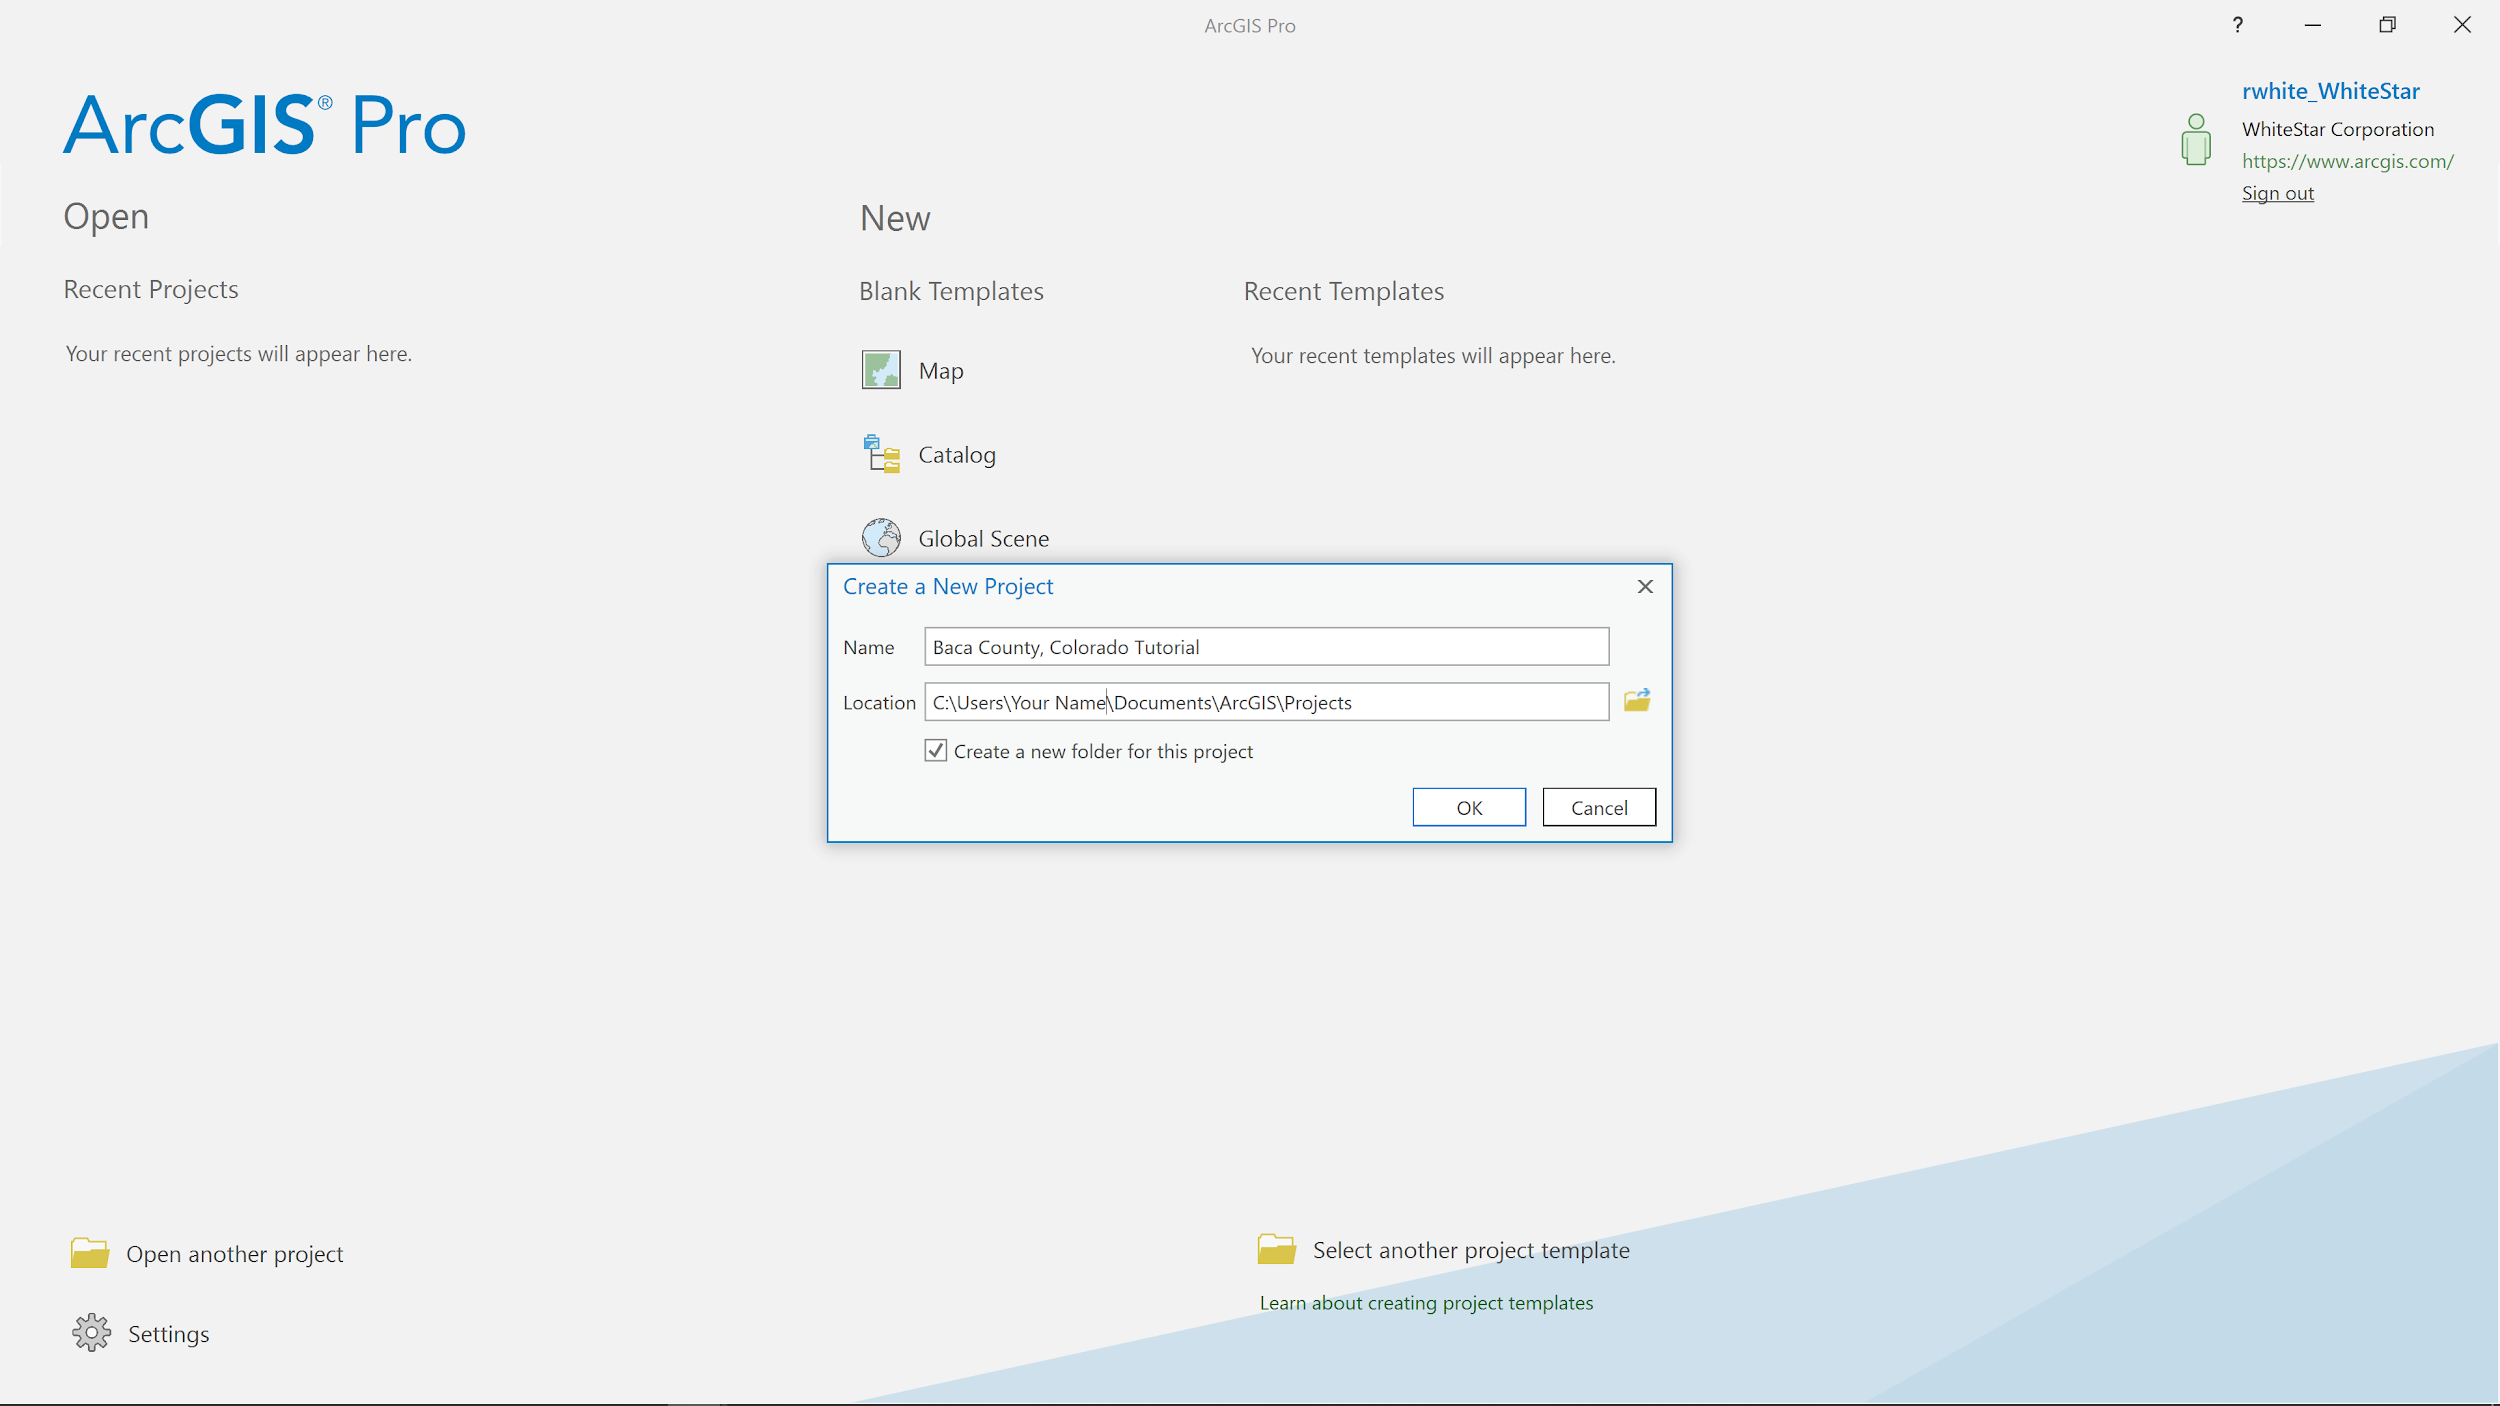Click the Settings gear icon
The height and width of the screenshot is (1406, 2500).
pyautogui.click(x=91, y=1333)
